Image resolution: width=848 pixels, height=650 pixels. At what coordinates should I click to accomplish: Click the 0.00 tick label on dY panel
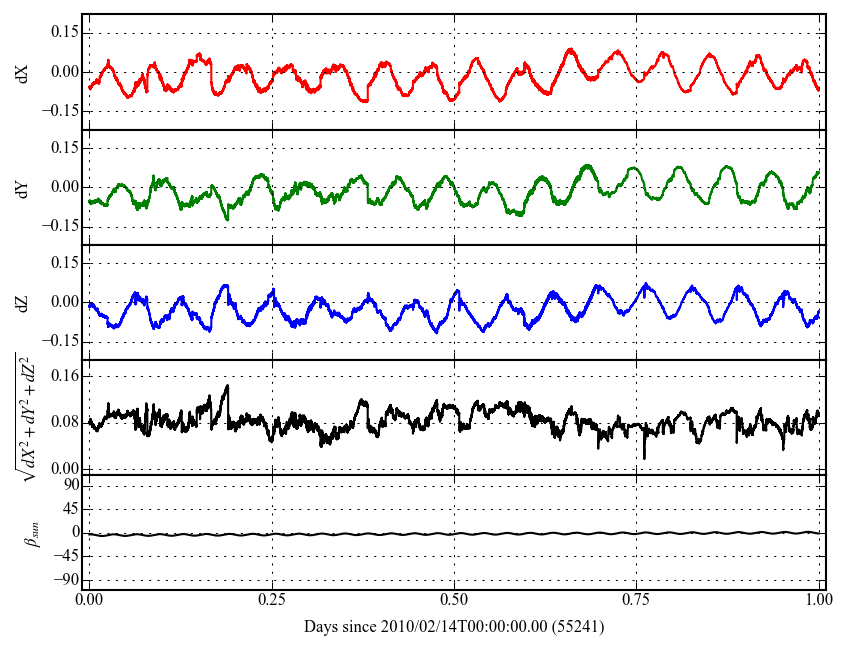(64, 187)
